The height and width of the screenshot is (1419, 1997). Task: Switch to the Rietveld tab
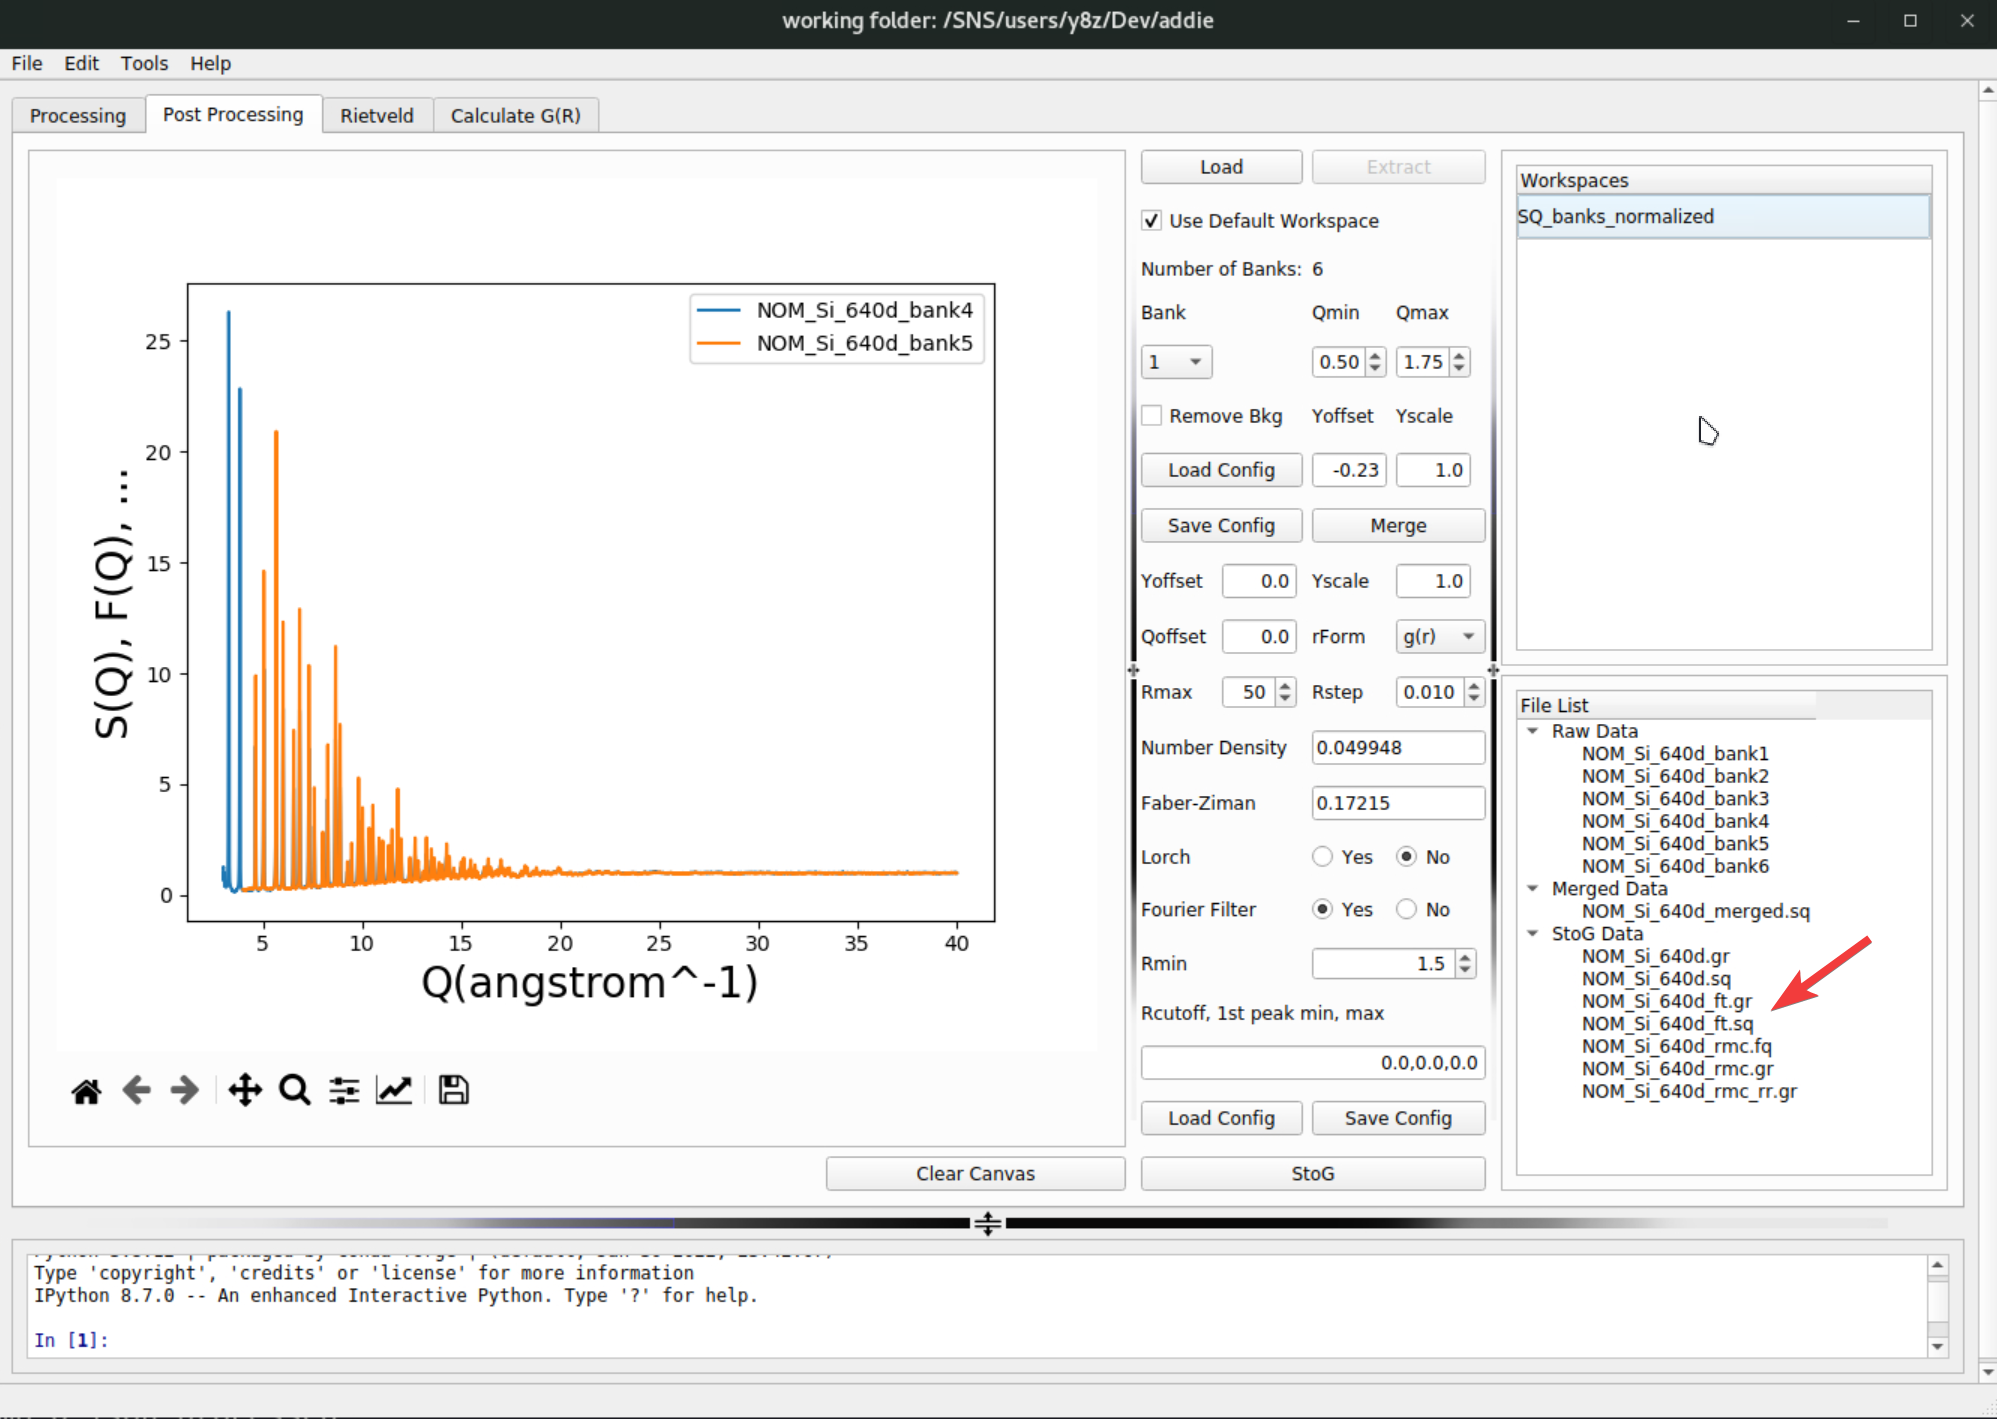click(376, 115)
